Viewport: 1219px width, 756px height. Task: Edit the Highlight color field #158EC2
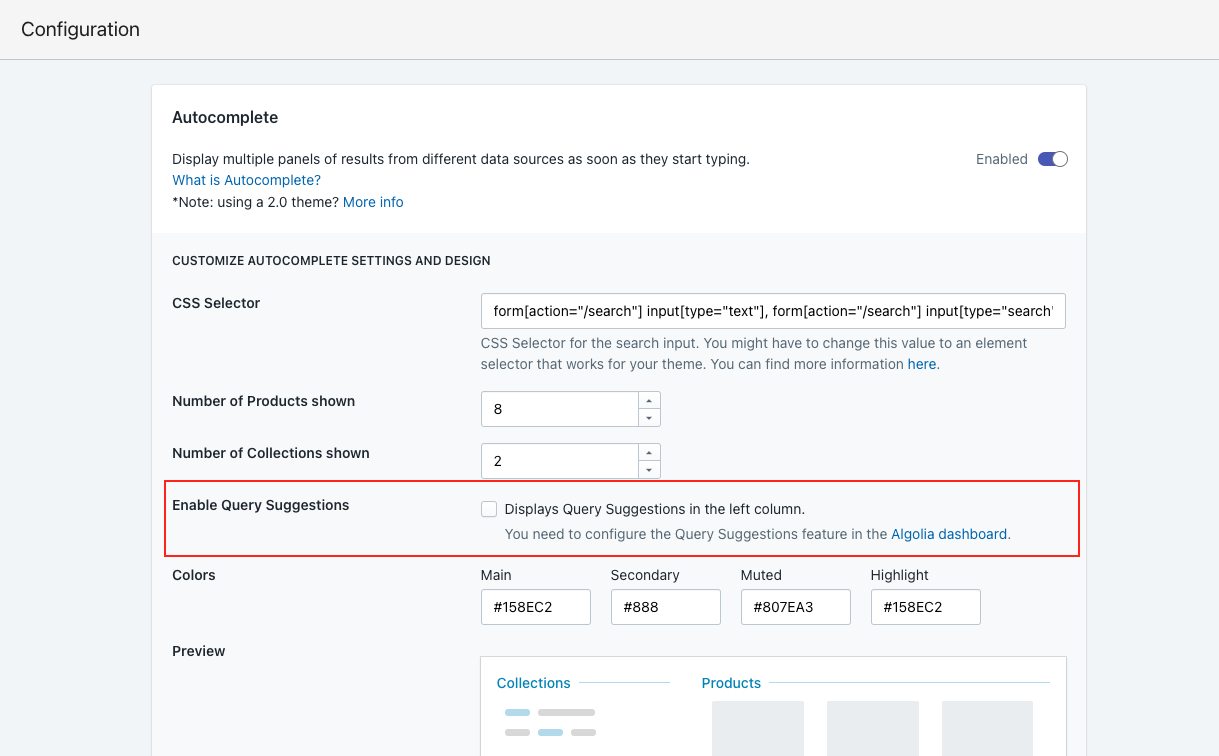click(x=926, y=607)
